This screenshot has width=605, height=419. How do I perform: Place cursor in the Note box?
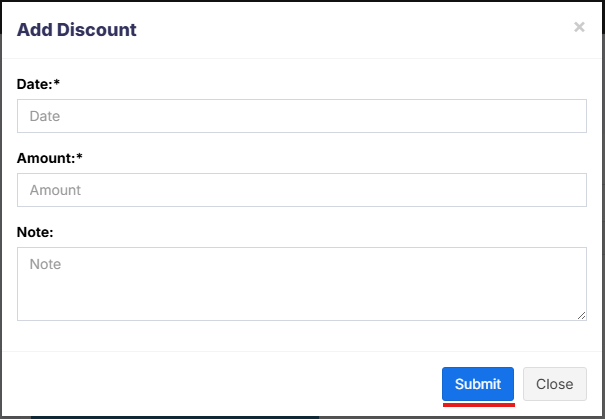301,284
